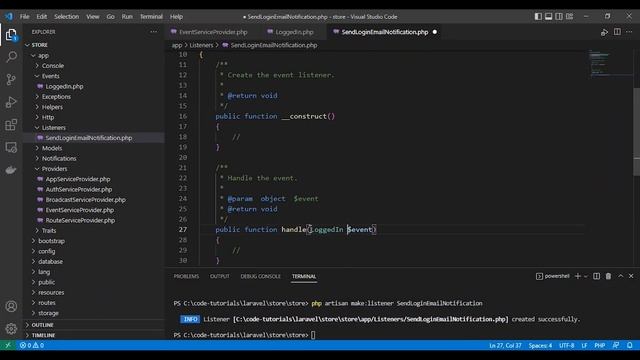Click UTF-8 encoding in status bar

pyautogui.click(x=567, y=345)
